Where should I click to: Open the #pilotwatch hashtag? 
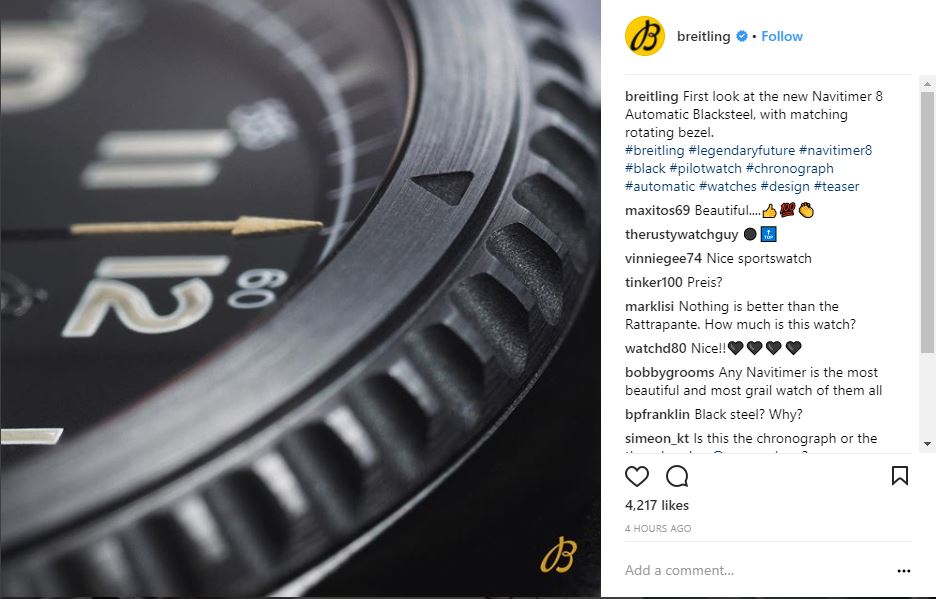[705, 168]
